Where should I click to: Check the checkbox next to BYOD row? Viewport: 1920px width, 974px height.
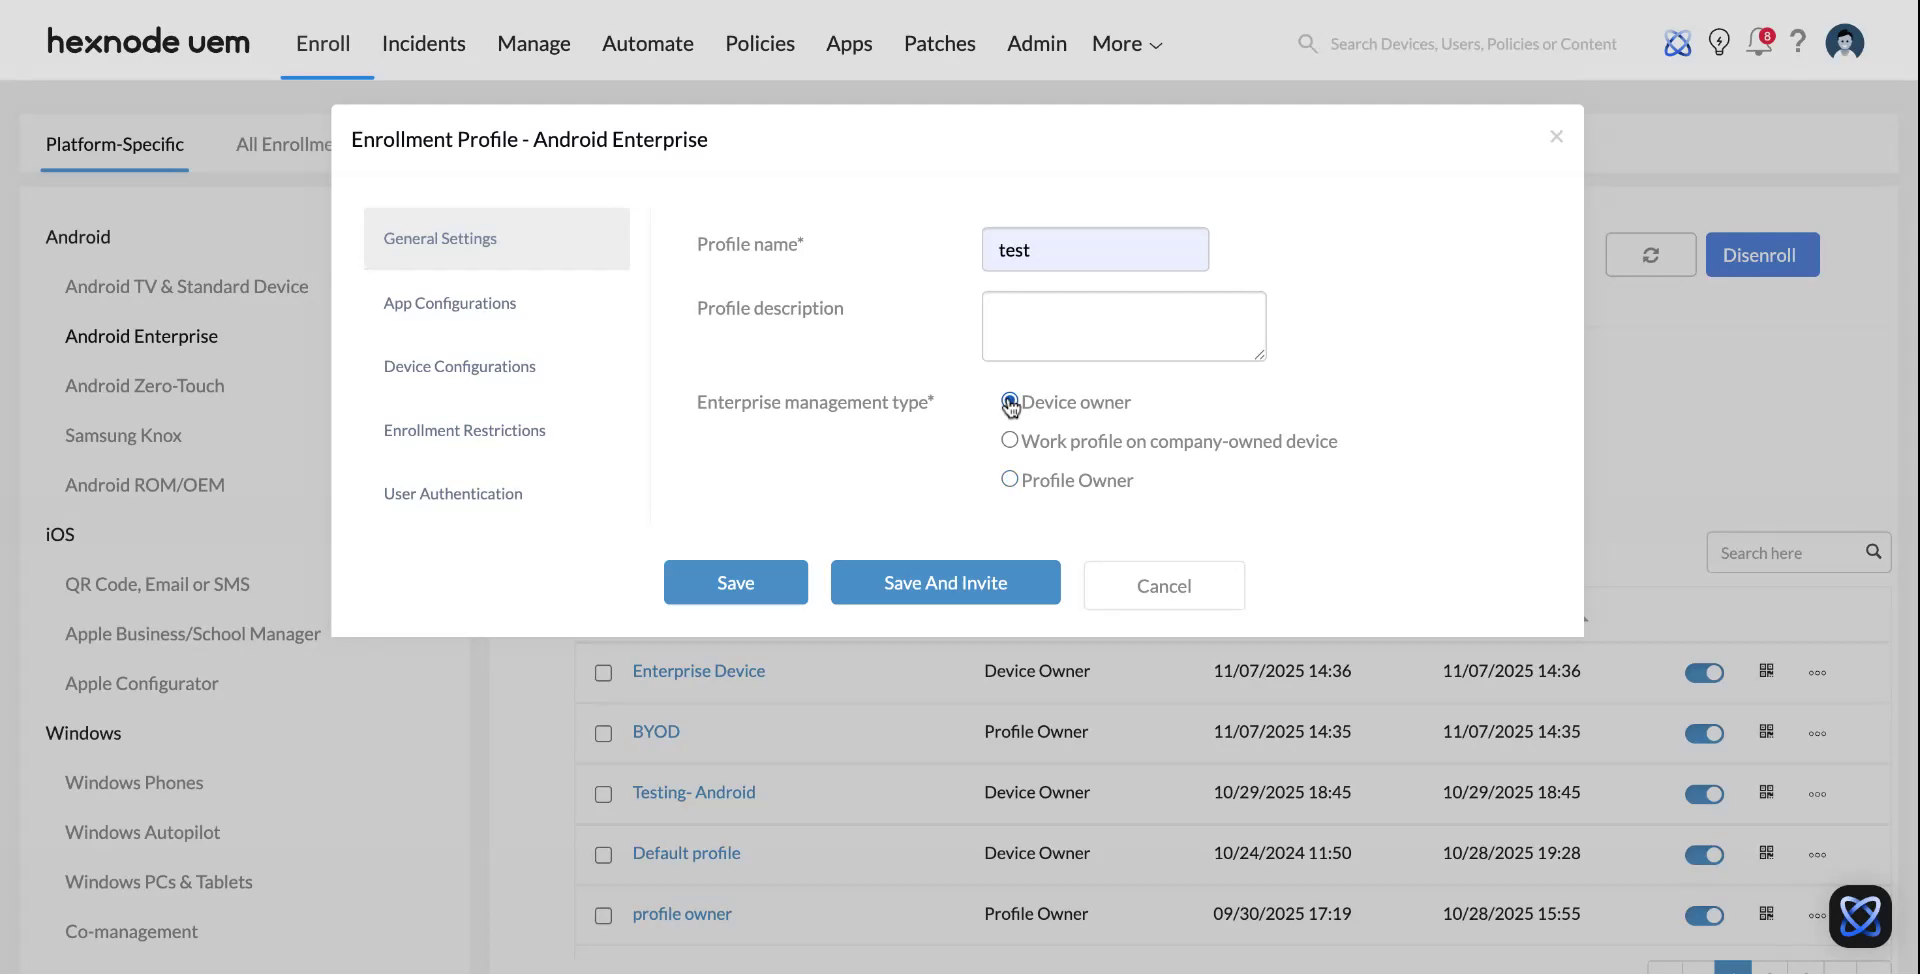point(604,733)
